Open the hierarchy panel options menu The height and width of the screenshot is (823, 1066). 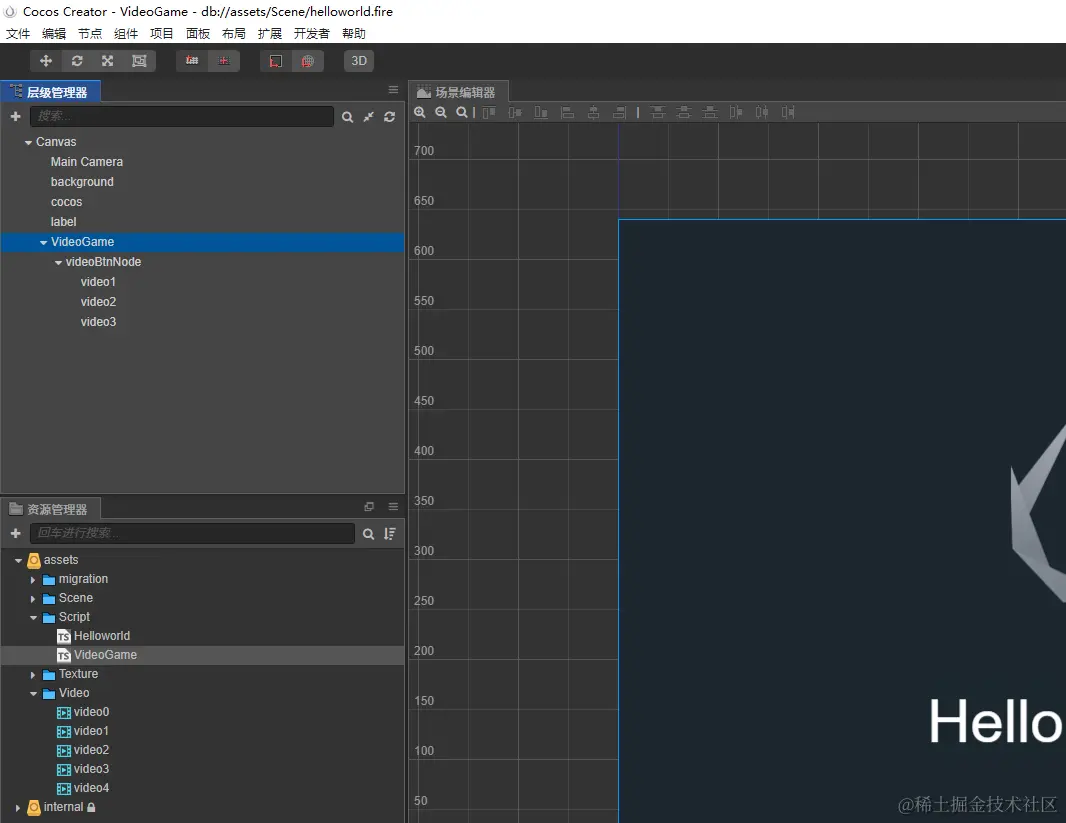(393, 90)
